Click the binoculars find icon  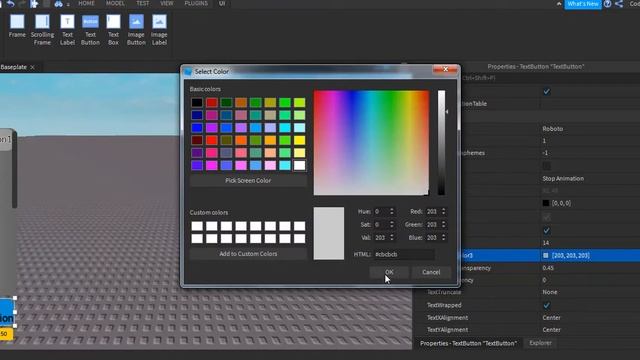pyautogui.click(x=58, y=4)
